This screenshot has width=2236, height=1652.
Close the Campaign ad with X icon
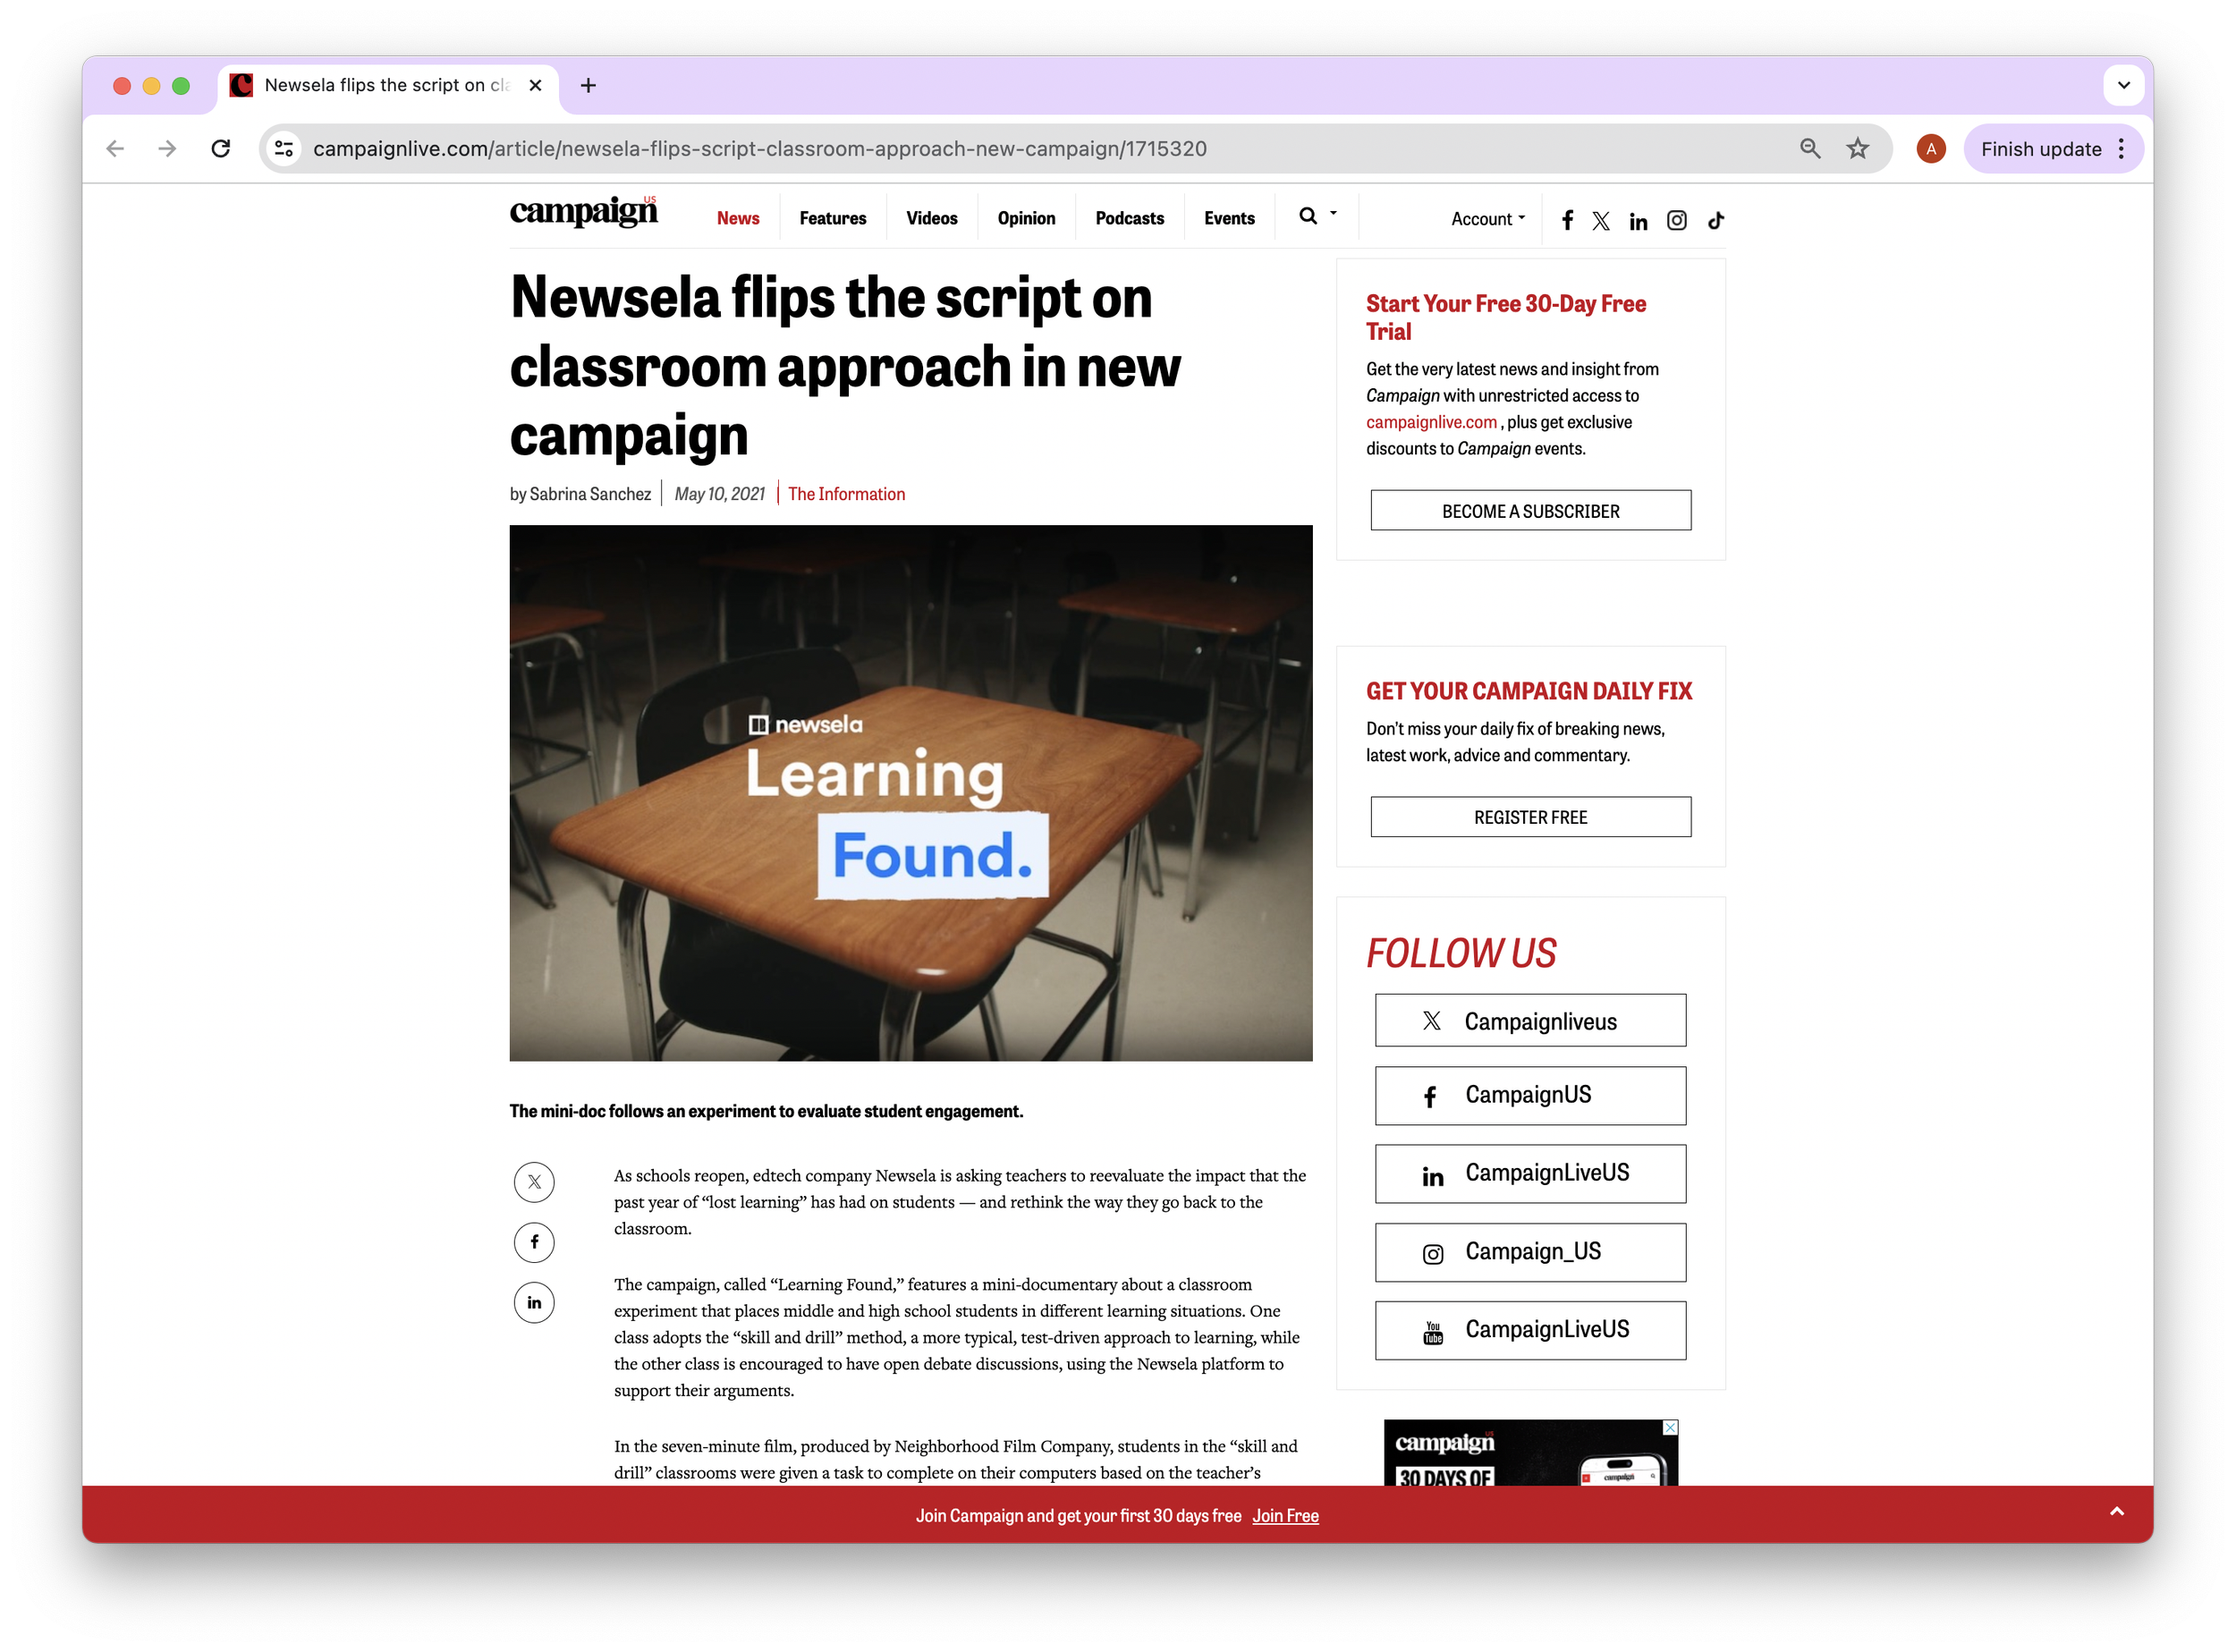pos(1670,1428)
